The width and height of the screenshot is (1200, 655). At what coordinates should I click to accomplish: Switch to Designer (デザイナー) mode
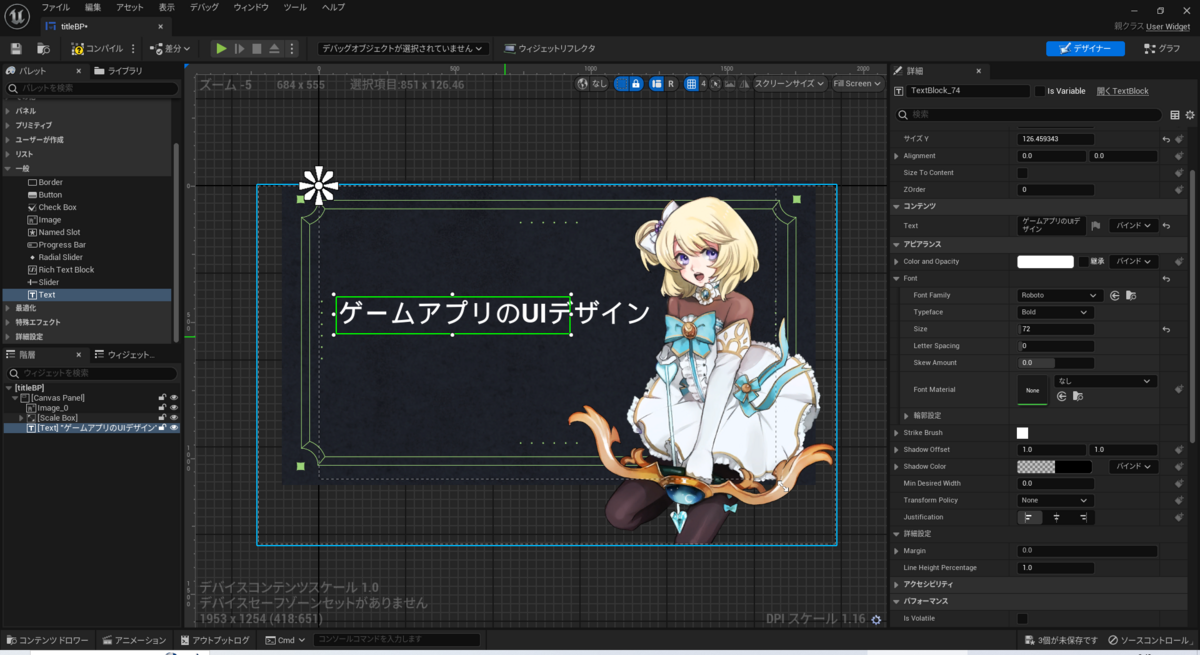1085,48
